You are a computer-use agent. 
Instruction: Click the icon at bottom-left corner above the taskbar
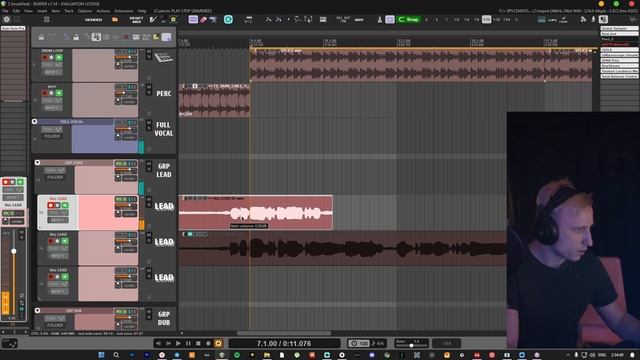[9, 344]
